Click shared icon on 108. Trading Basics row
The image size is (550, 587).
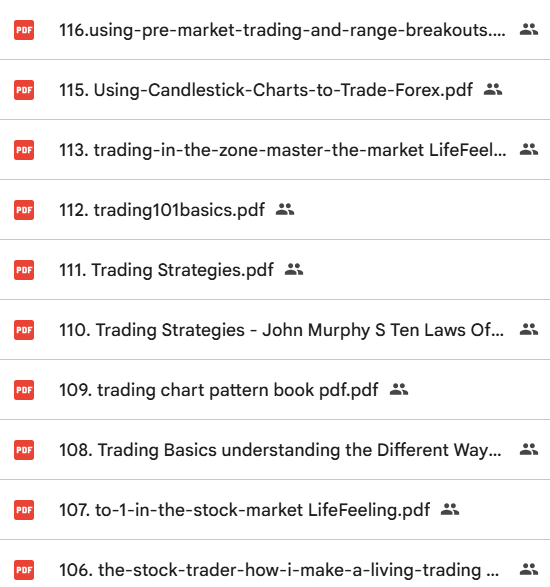[529, 449]
